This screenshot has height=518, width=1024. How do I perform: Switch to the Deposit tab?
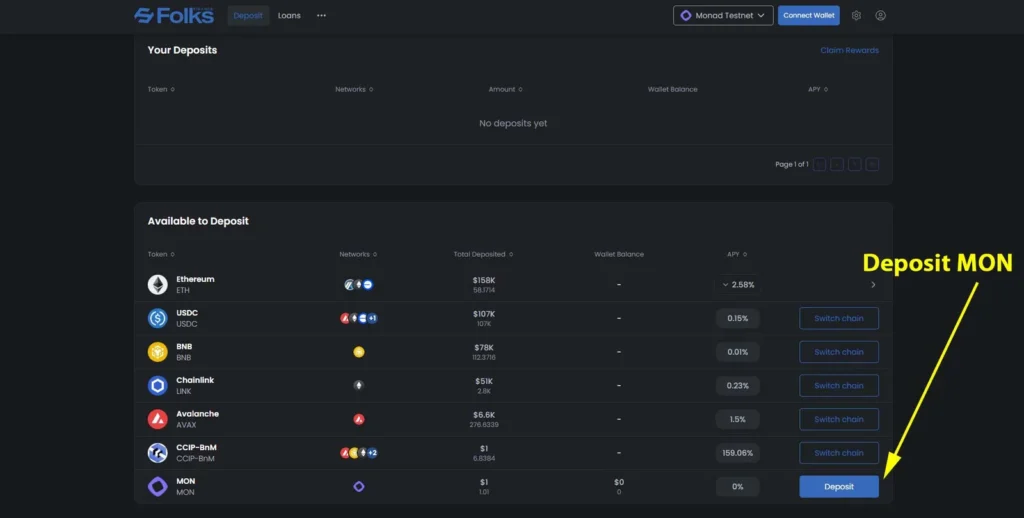(x=248, y=15)
